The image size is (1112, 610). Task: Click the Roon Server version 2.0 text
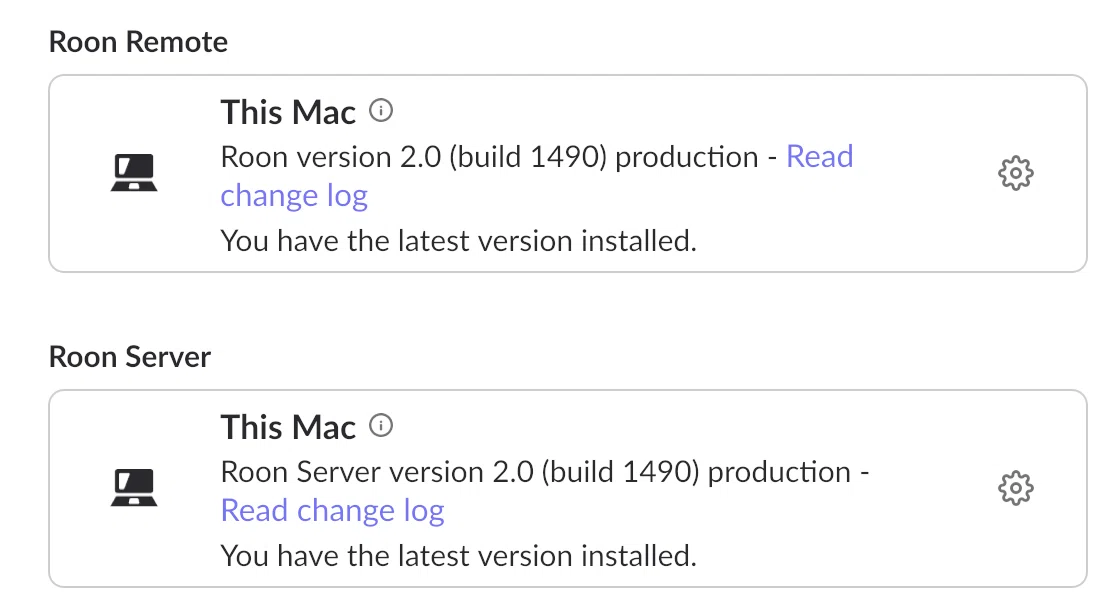click(377, 472)
